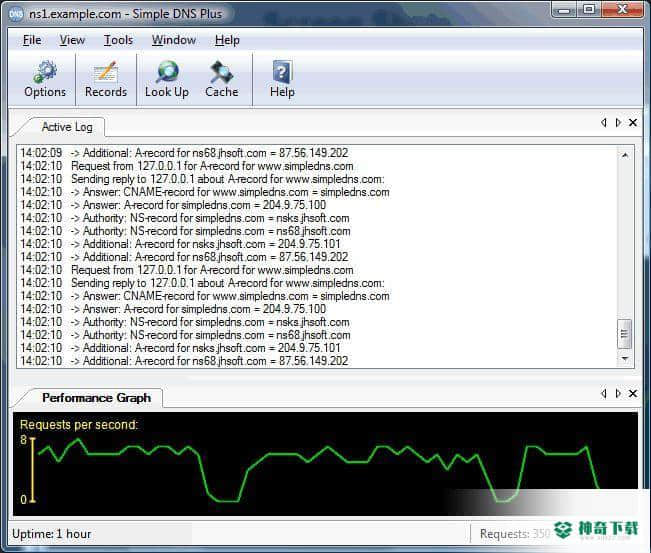Click the log scrollbar thumb

[x=624, y=334]
